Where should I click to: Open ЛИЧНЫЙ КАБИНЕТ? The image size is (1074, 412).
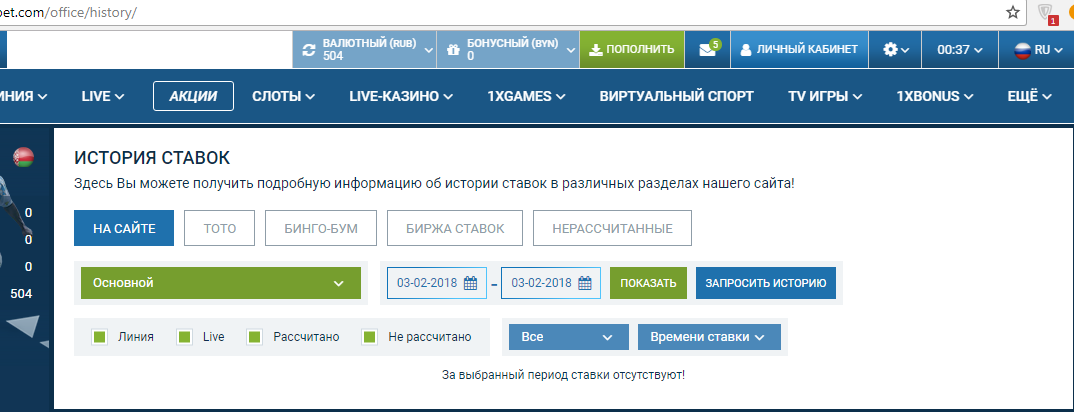click(x=799, y=49)
